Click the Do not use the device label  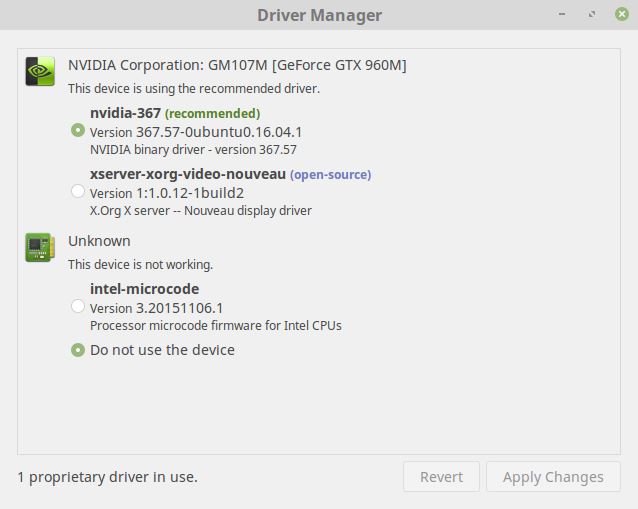pyautogui.click(x=162, y=350)
